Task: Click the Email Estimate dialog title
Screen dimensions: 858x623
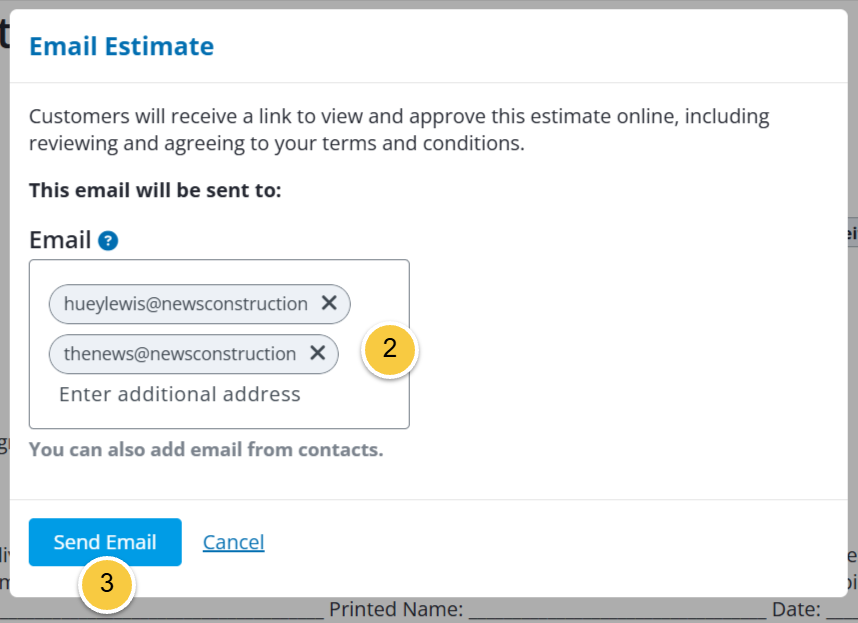Action: tap(121, 46)
